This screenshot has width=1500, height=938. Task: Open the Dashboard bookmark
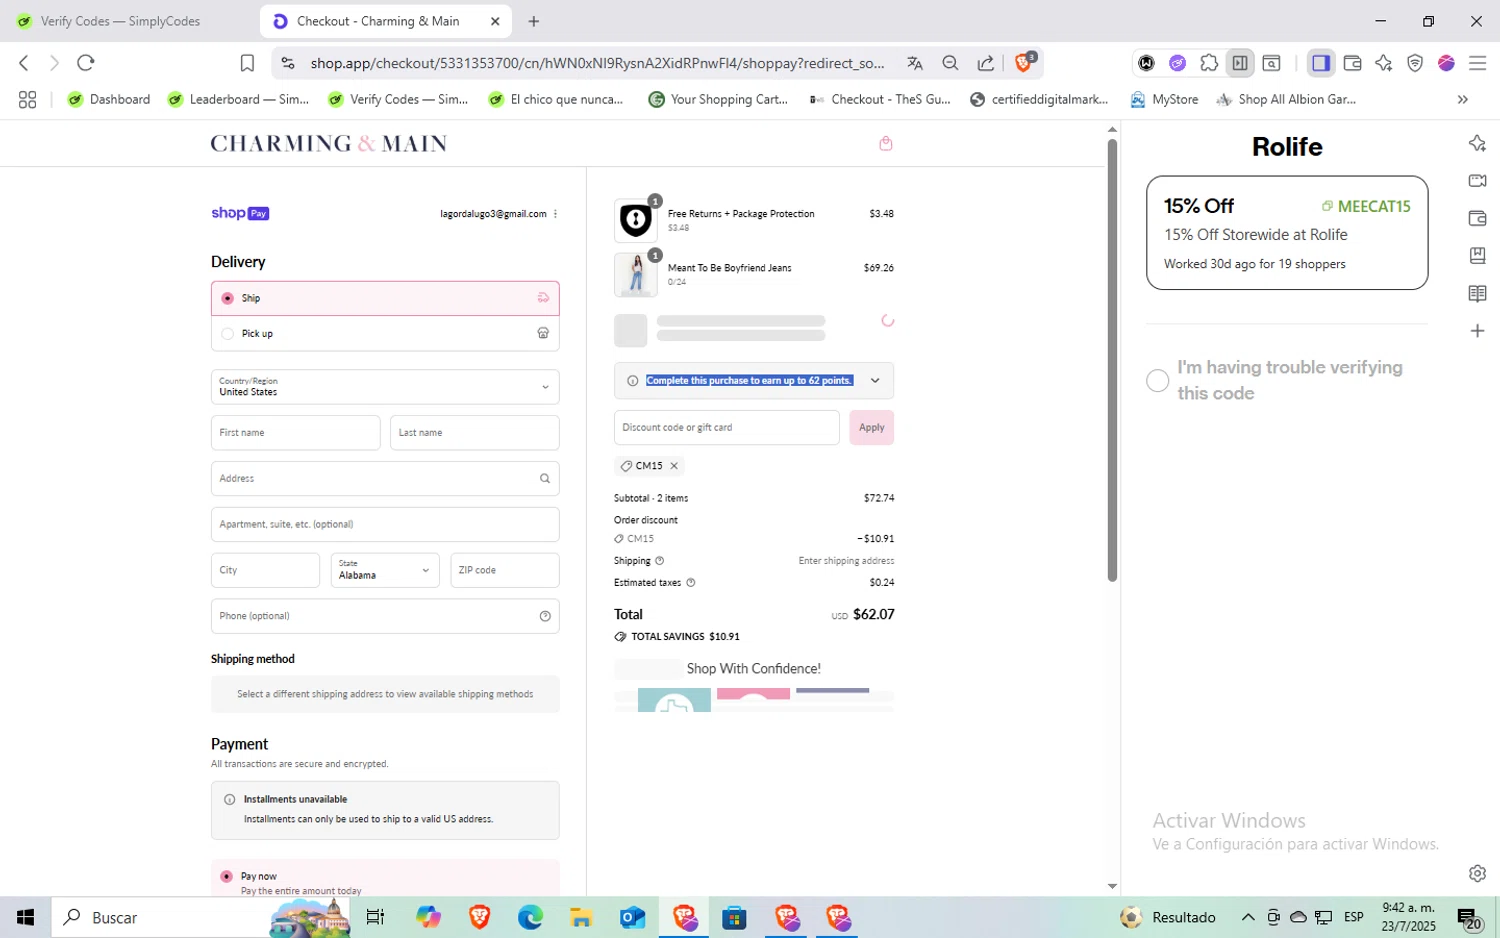click(109, 99)
